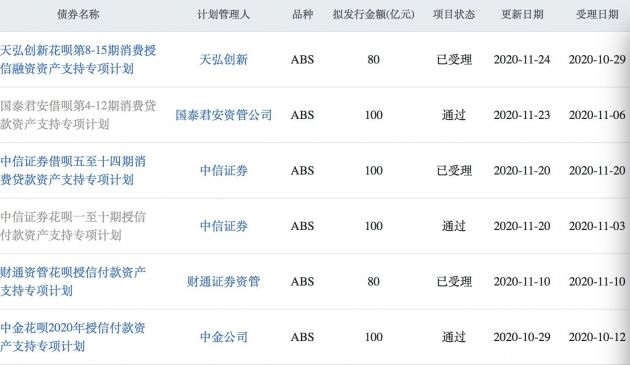This screenshot has width=630, height=365.
Task: Click manager link 中金公司
Action: coord(224,337)
